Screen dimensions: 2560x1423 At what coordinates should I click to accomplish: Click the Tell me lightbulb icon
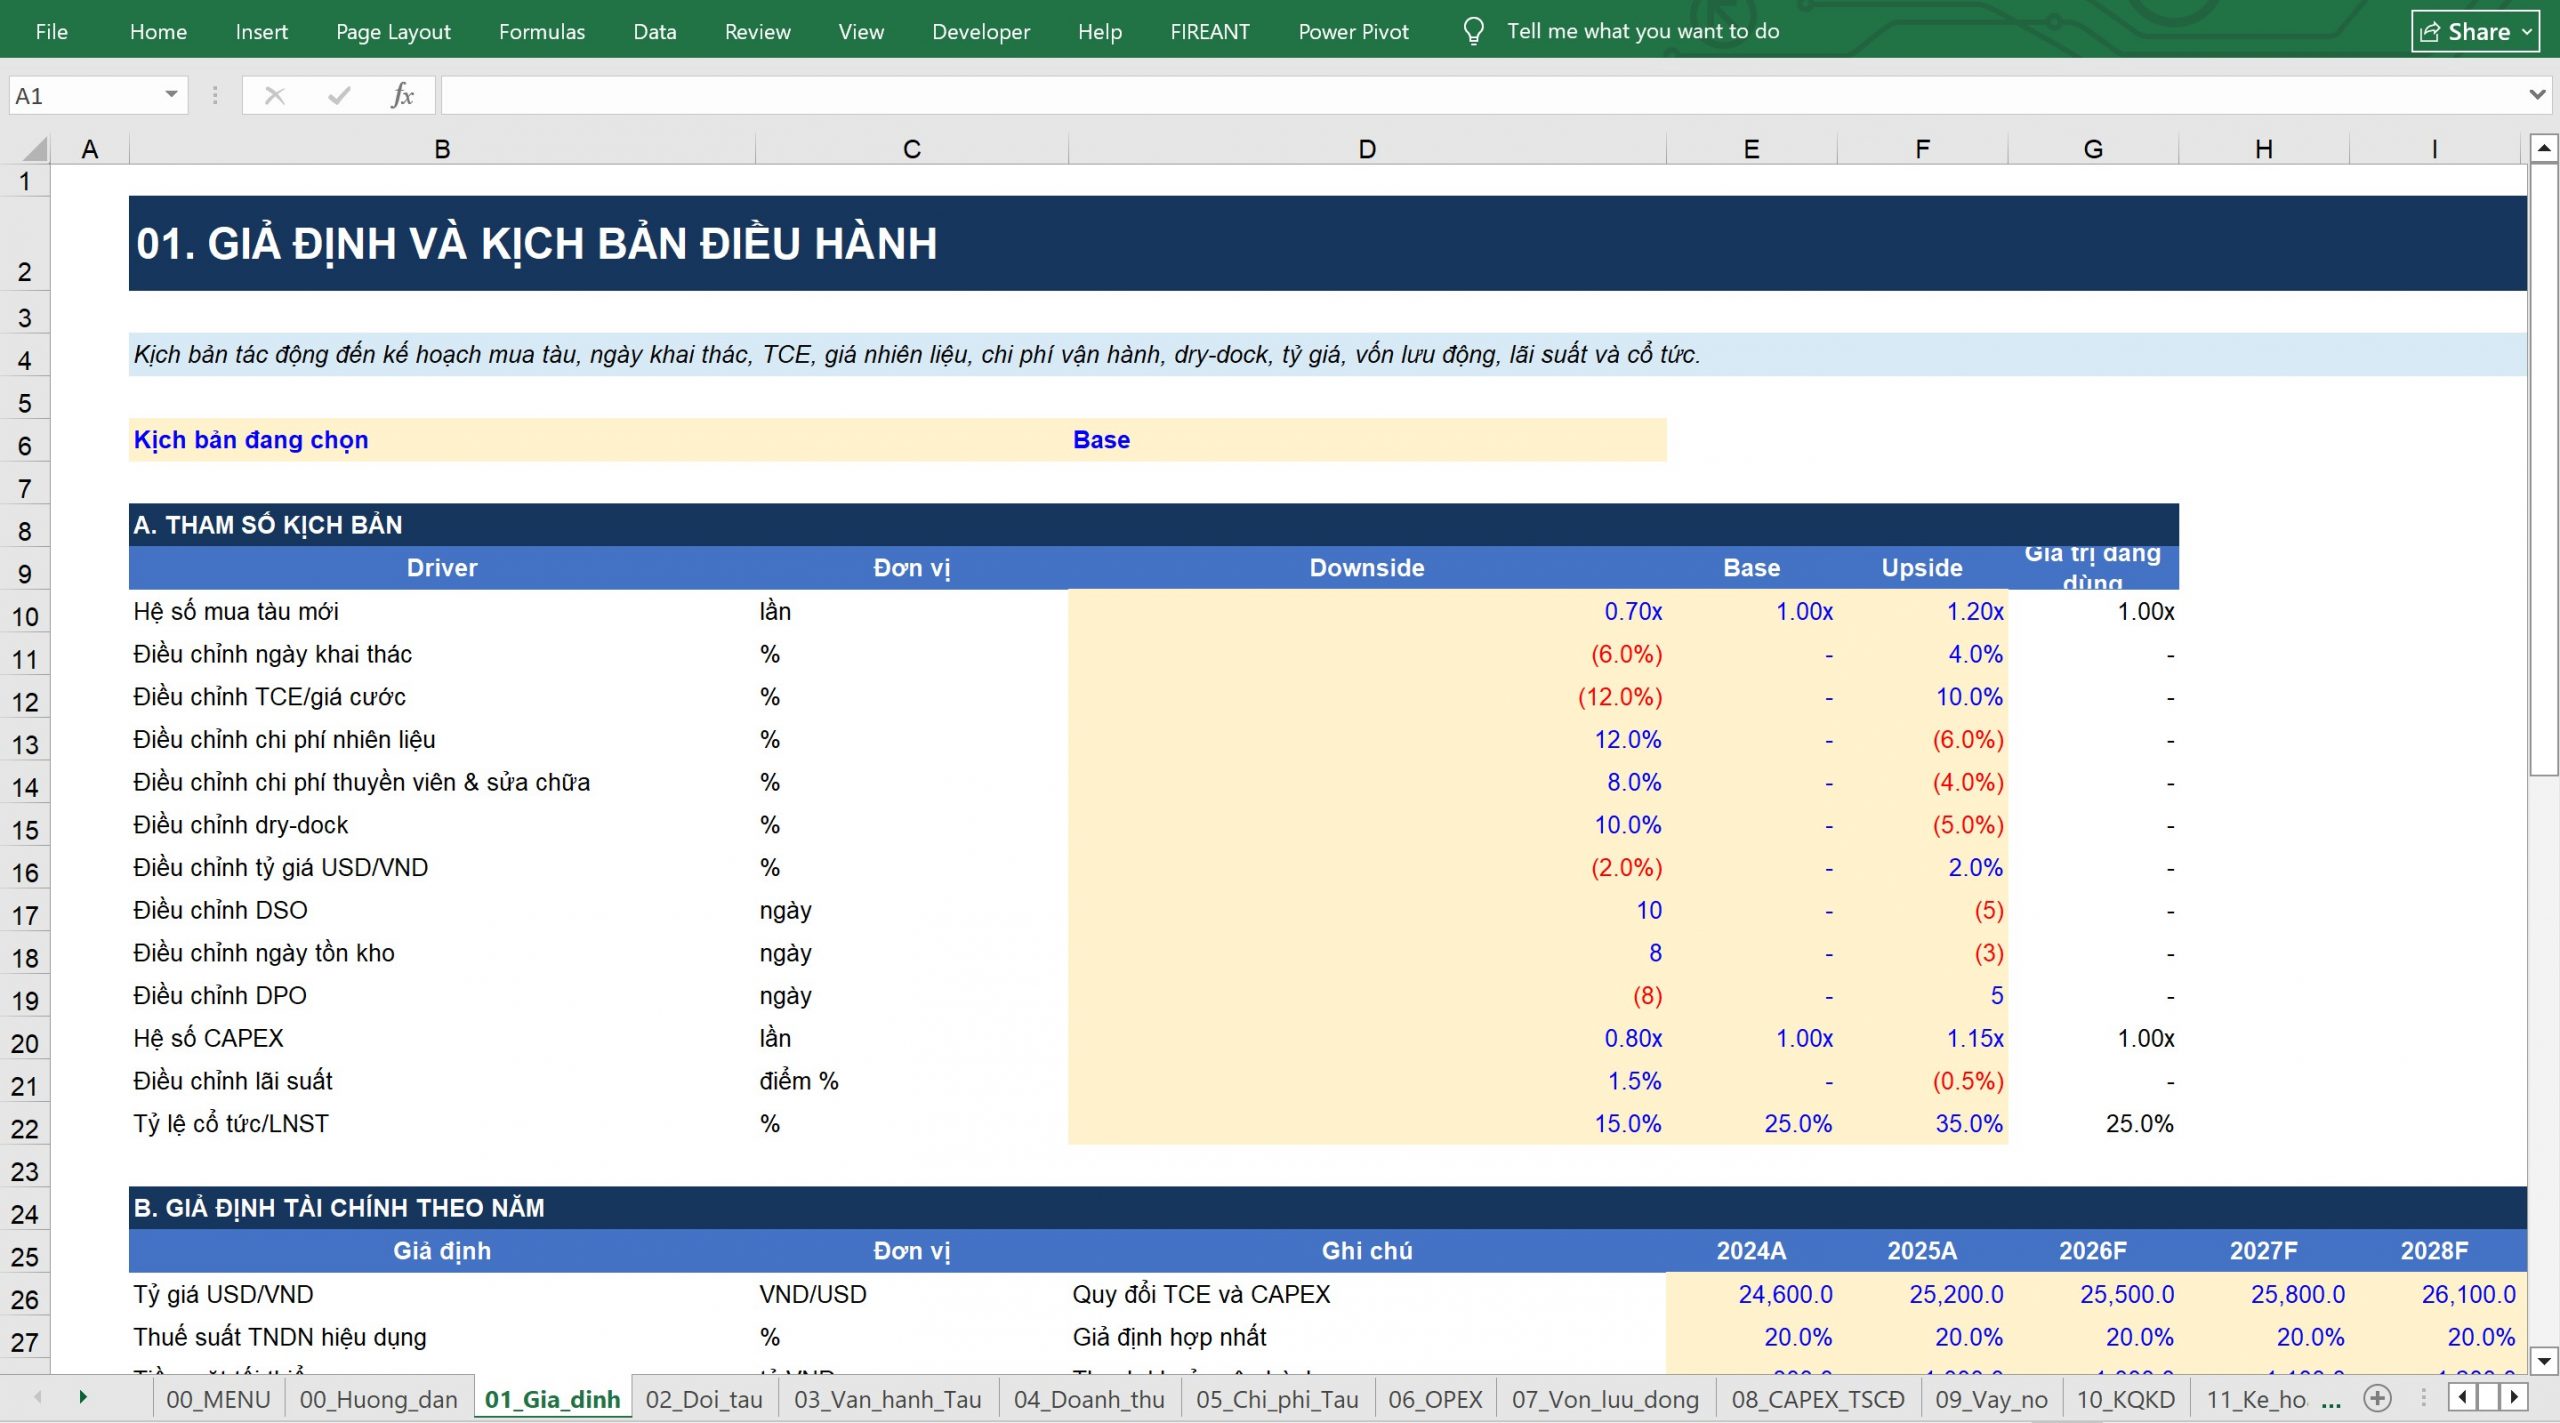1473,31
